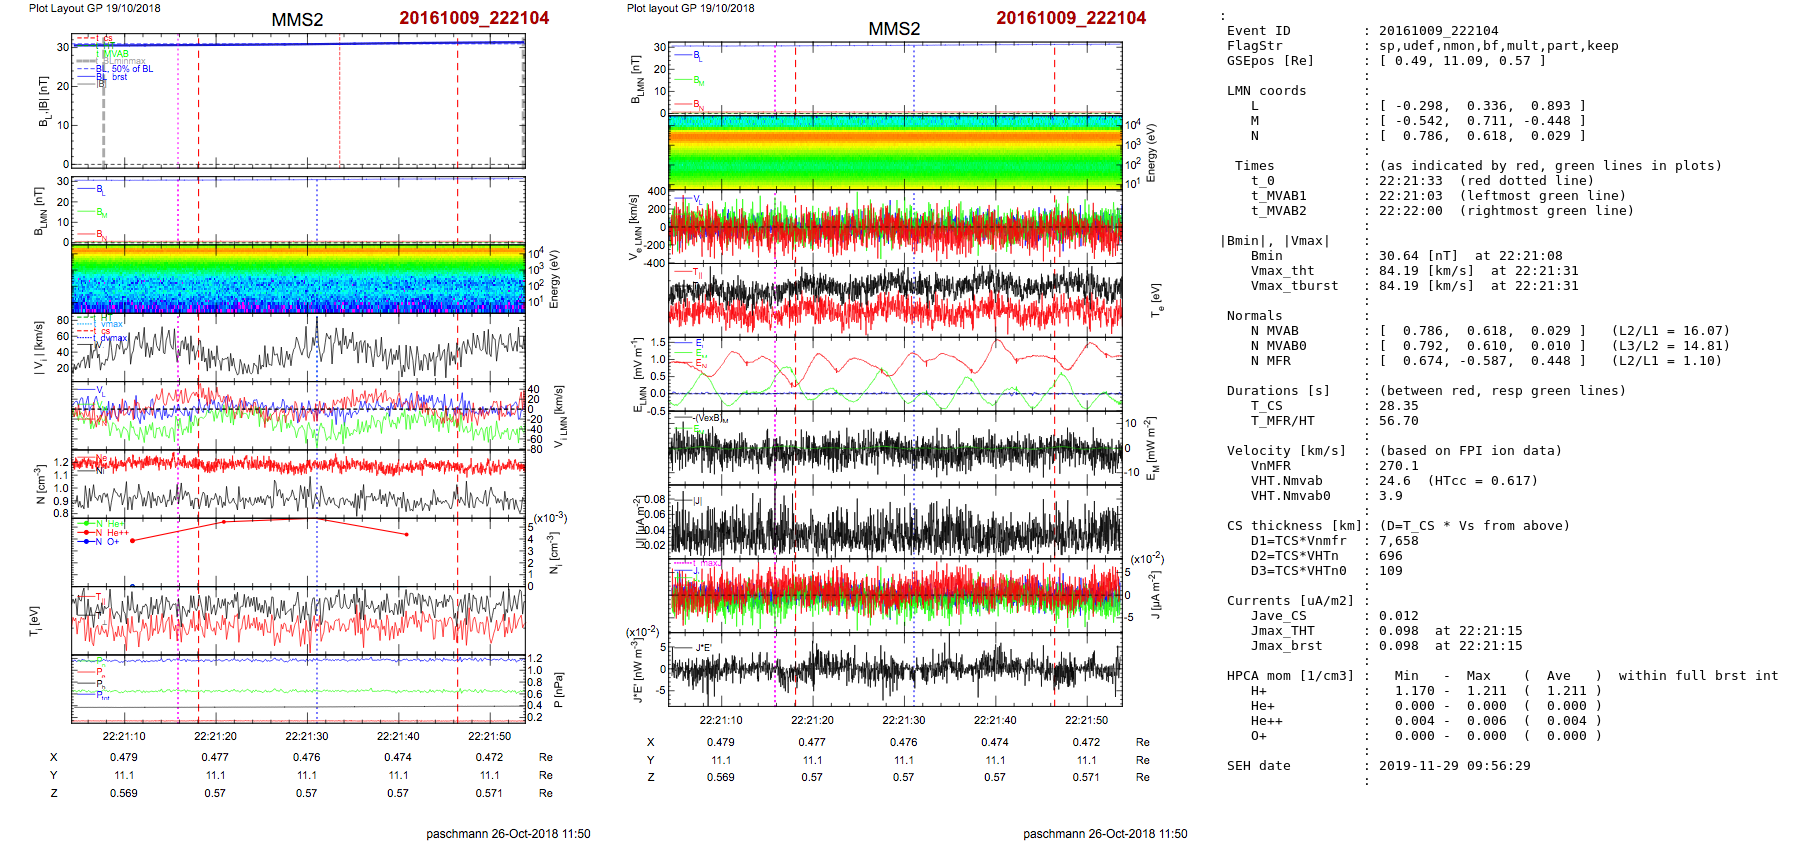The image size is (1804, 841).
Task: Click the red event ID heading over the right plot
Action: [x=1071, y=18]
